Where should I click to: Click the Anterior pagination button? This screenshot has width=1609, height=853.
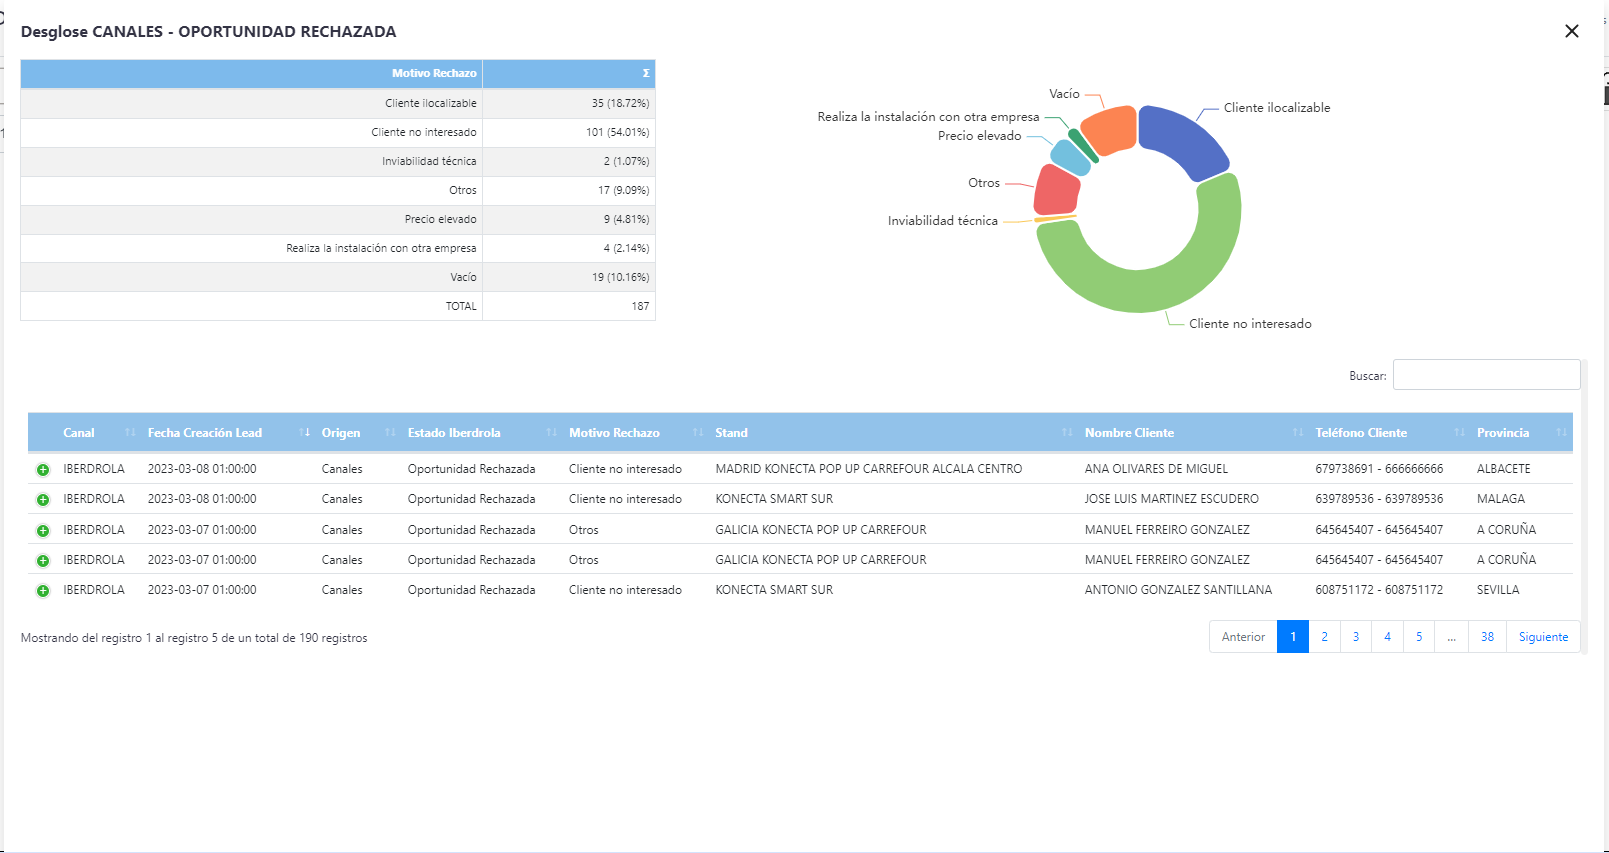(x=1243, y=637)
